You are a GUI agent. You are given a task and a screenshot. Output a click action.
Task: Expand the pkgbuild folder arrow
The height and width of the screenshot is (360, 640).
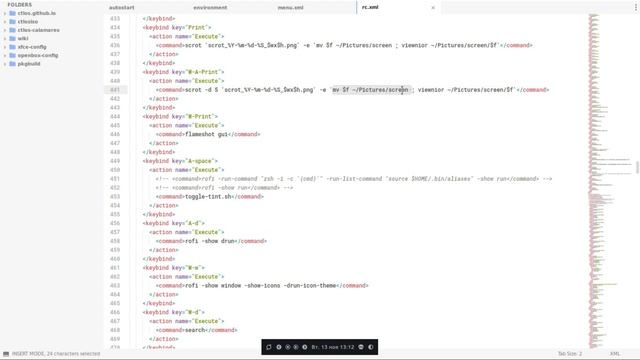(x=5, y=64)
